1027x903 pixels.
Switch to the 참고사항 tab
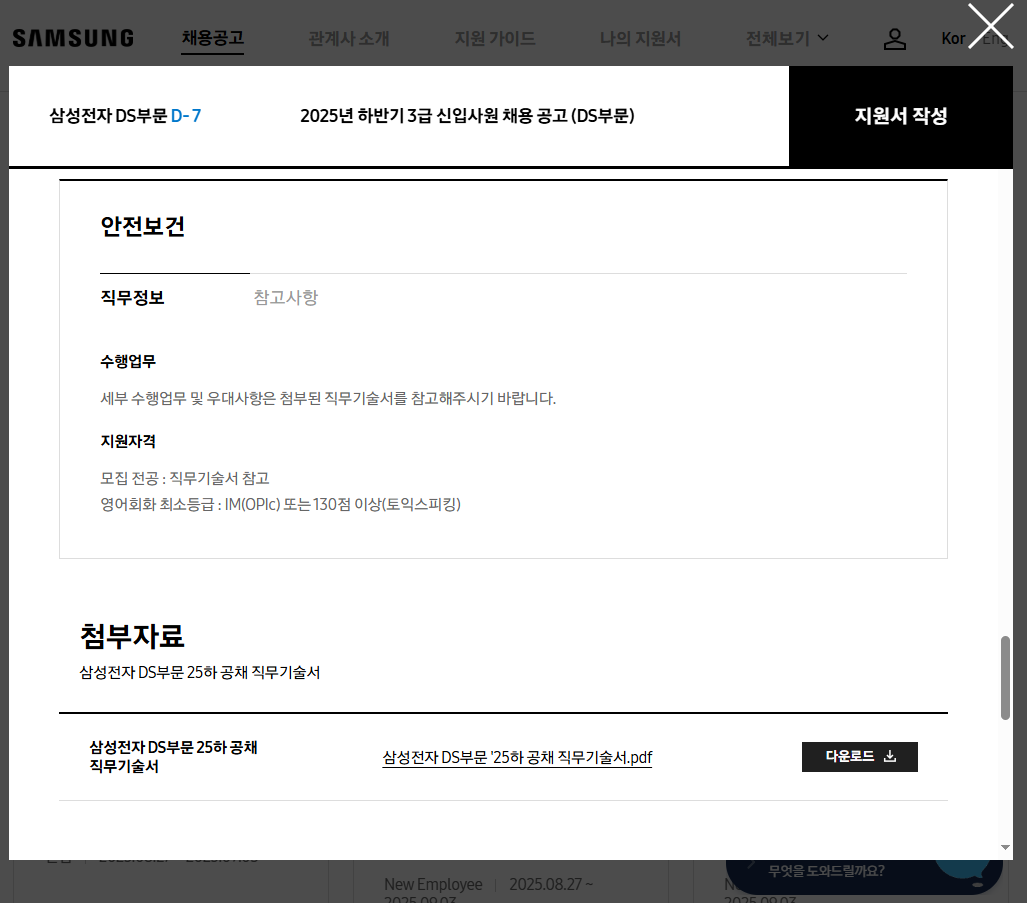click(286, 298)
